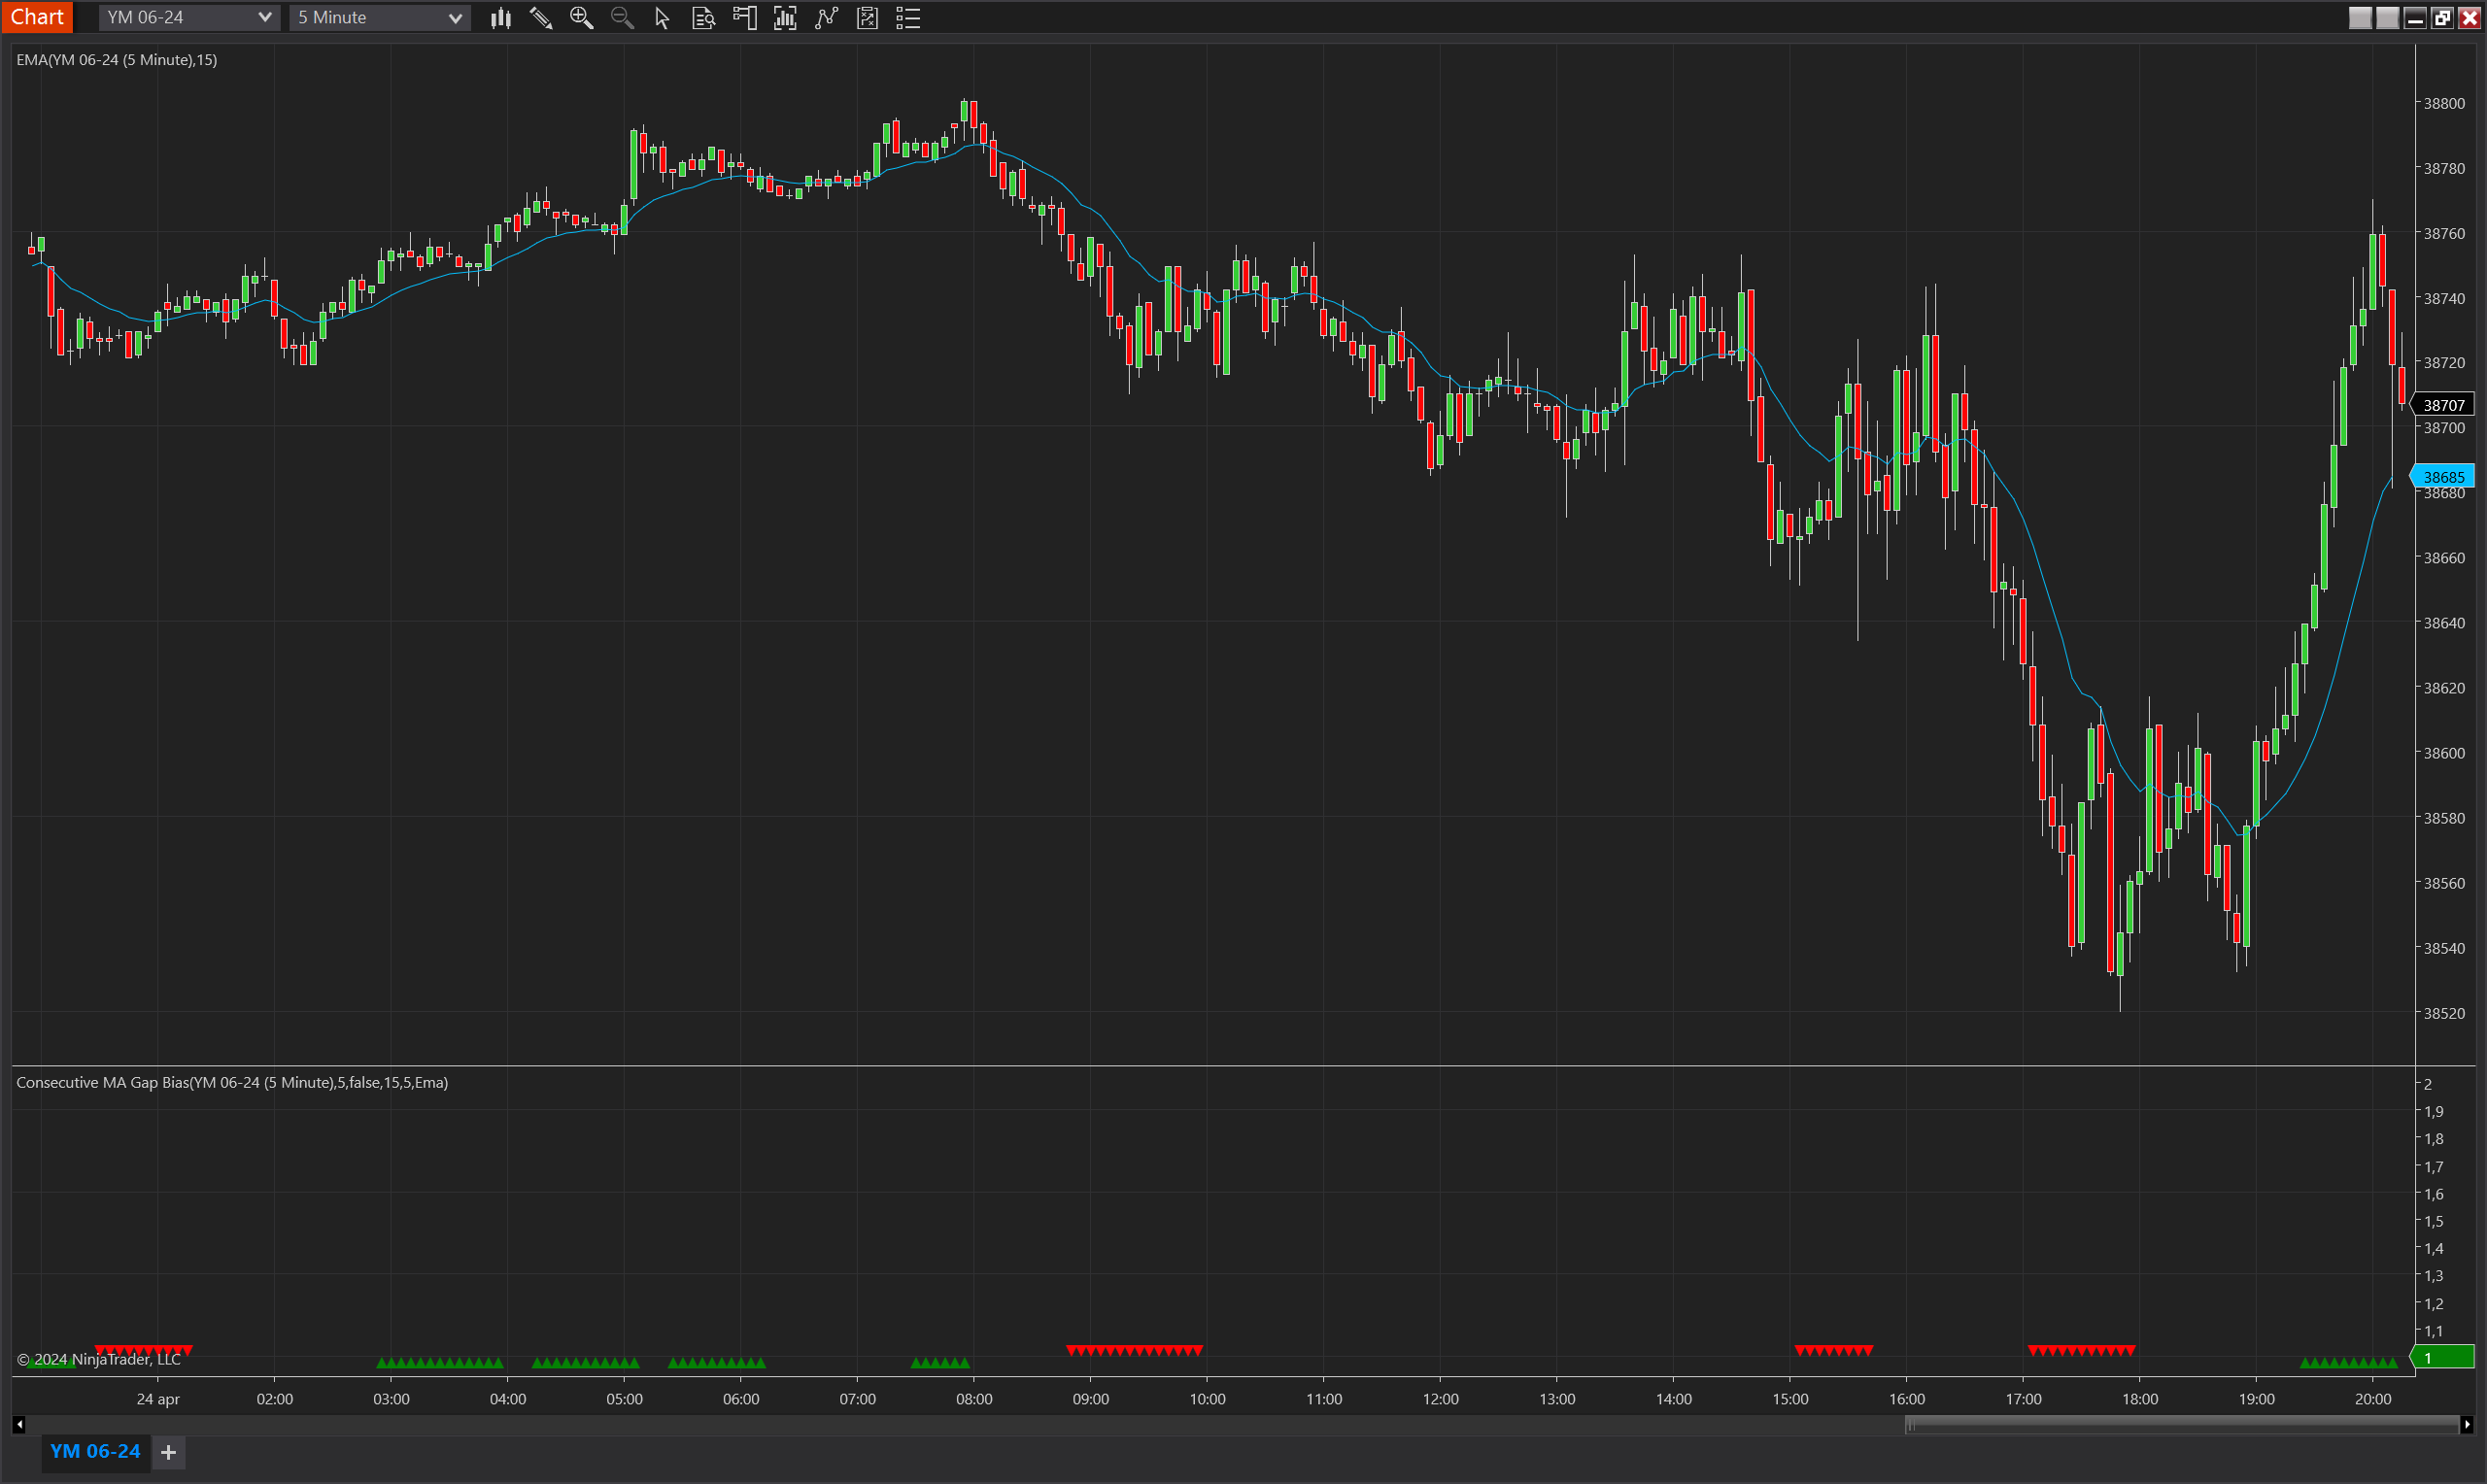The image size is (2487, 1484).
Task: Open the 5 Minute interval dropdown
Action: [379, 17]
